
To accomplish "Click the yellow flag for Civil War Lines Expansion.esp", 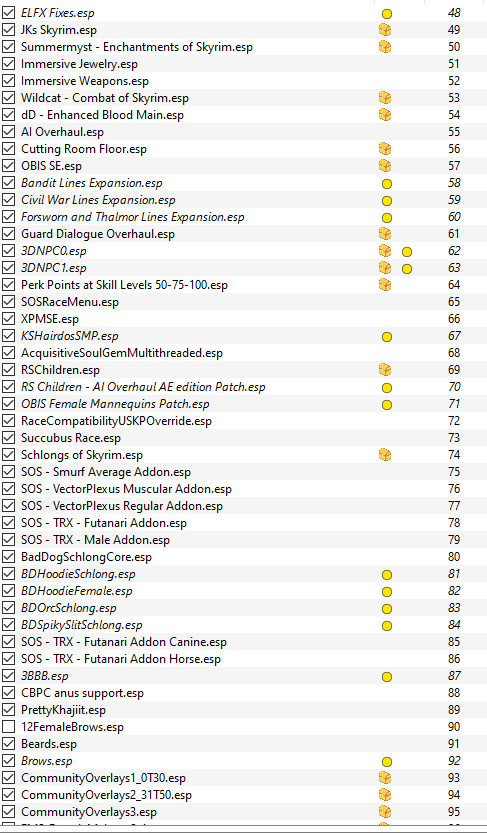I will [x=387, y=201].
